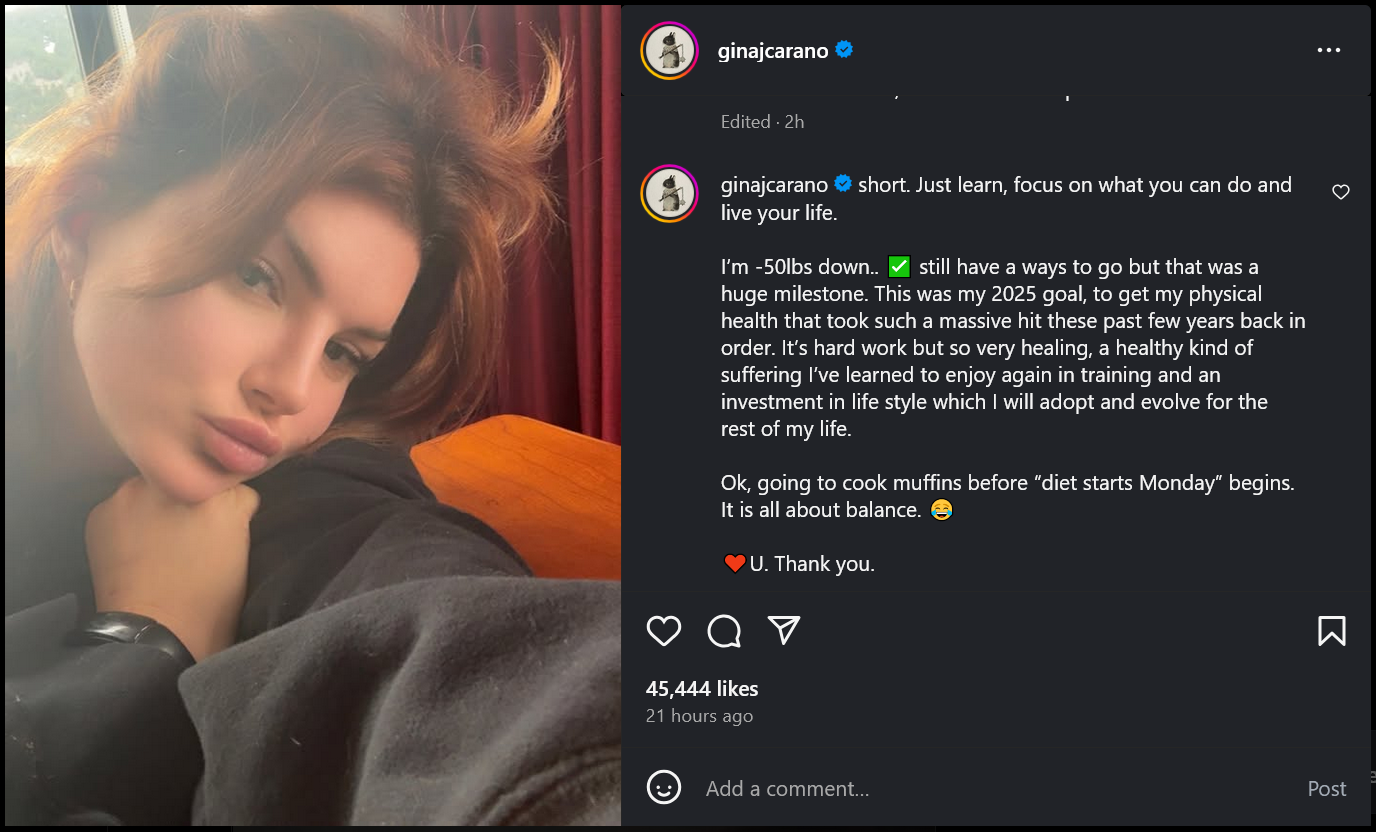This screenshot has width=1376, height=832.
Task: Like the post with heart icon
Action: 664,631
